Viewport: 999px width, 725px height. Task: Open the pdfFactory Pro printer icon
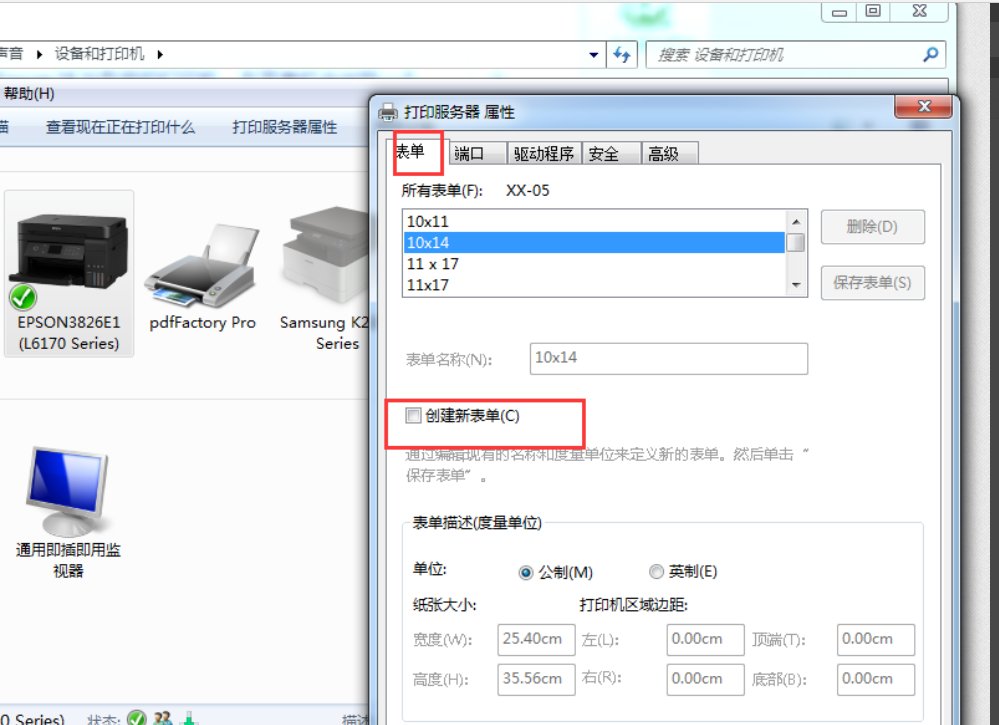201,260
